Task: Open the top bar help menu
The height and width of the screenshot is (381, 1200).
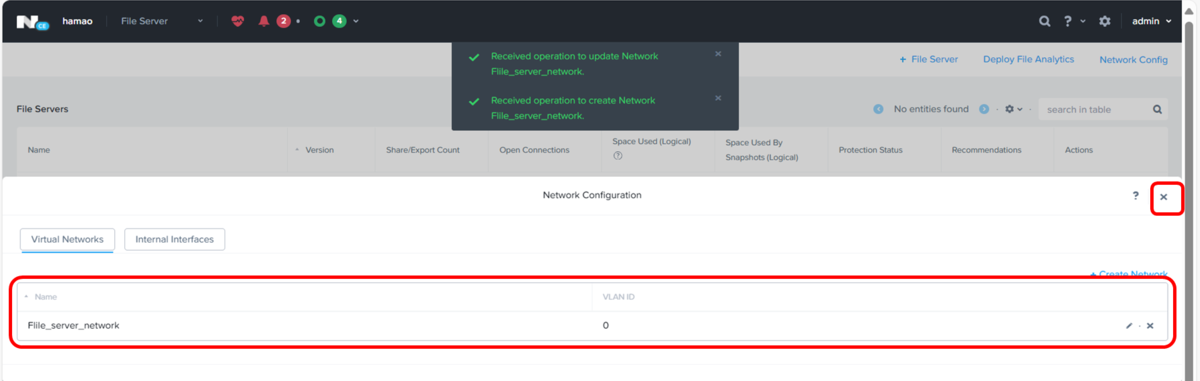Action: tap(1073, 21)
